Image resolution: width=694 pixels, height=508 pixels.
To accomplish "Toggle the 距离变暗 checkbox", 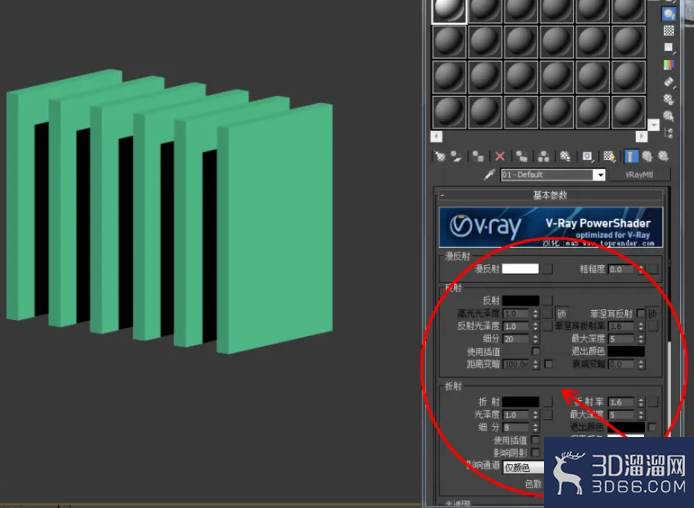I will pyautogui.click(x=548, y=364).
